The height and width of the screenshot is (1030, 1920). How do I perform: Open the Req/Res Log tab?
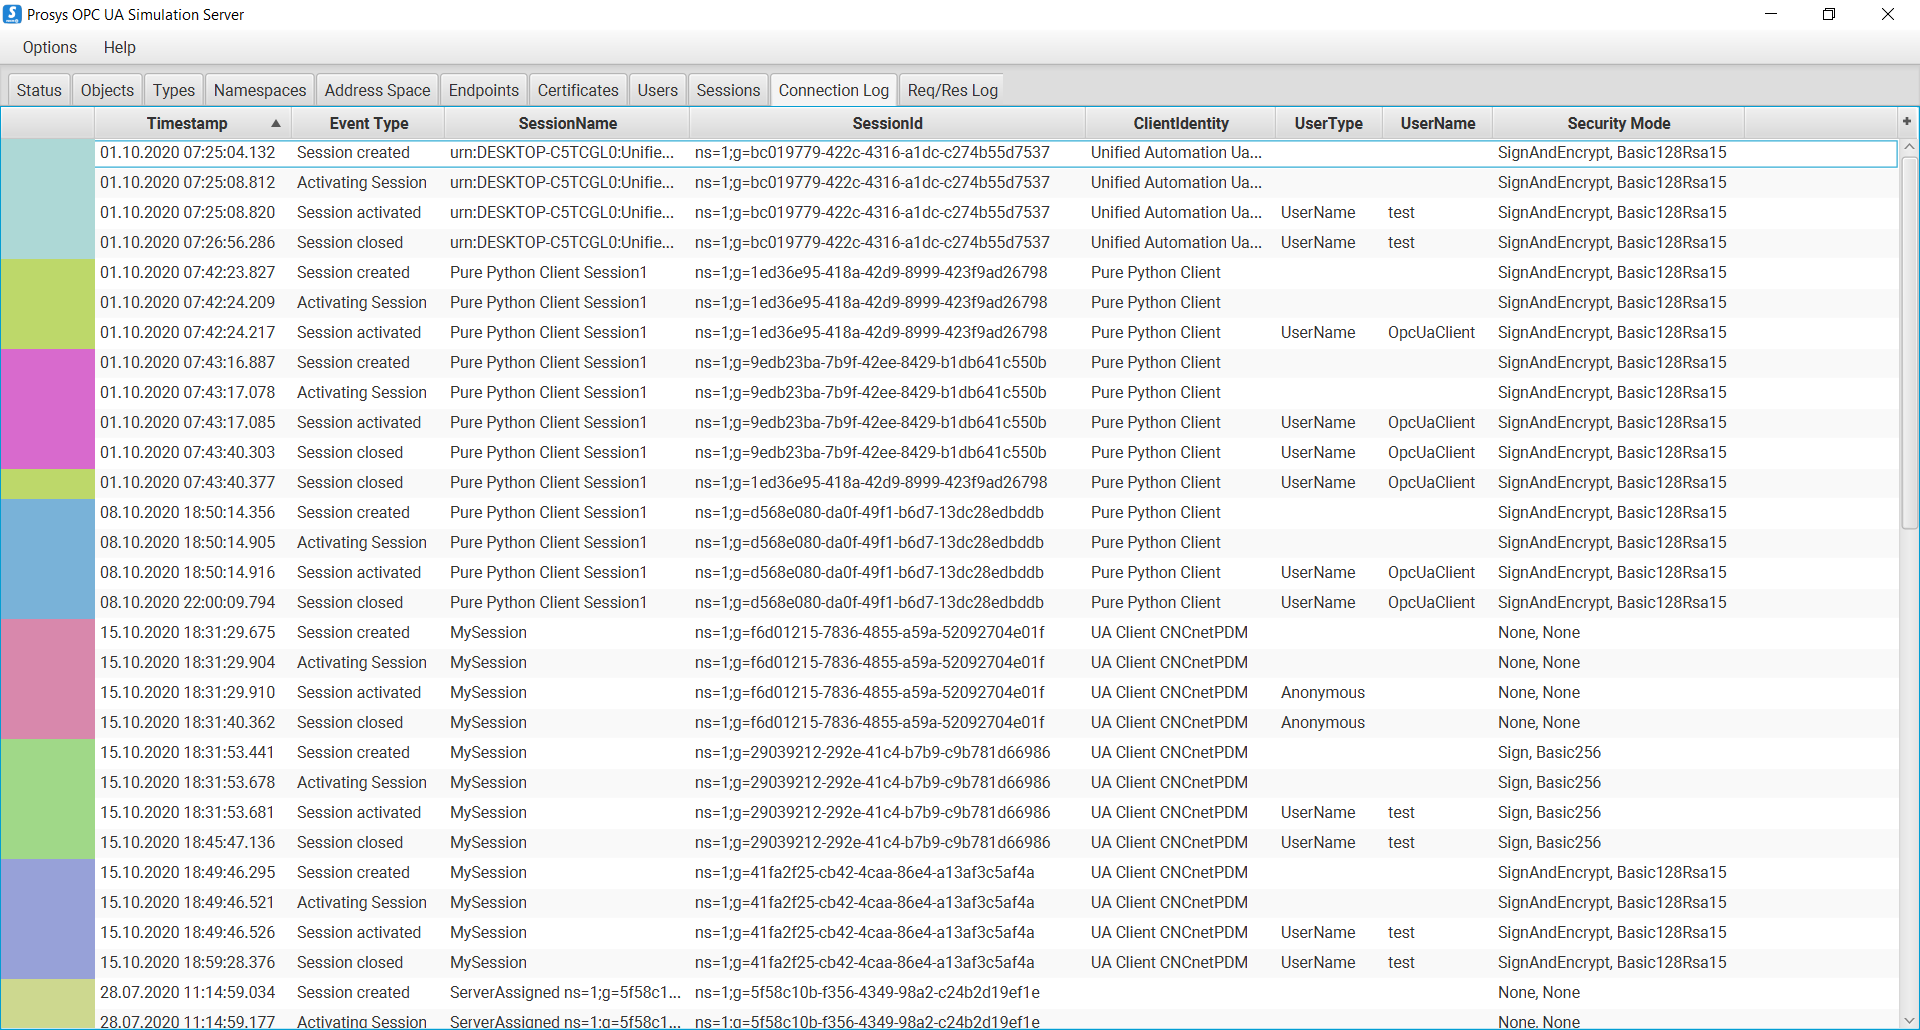[951, 89]
